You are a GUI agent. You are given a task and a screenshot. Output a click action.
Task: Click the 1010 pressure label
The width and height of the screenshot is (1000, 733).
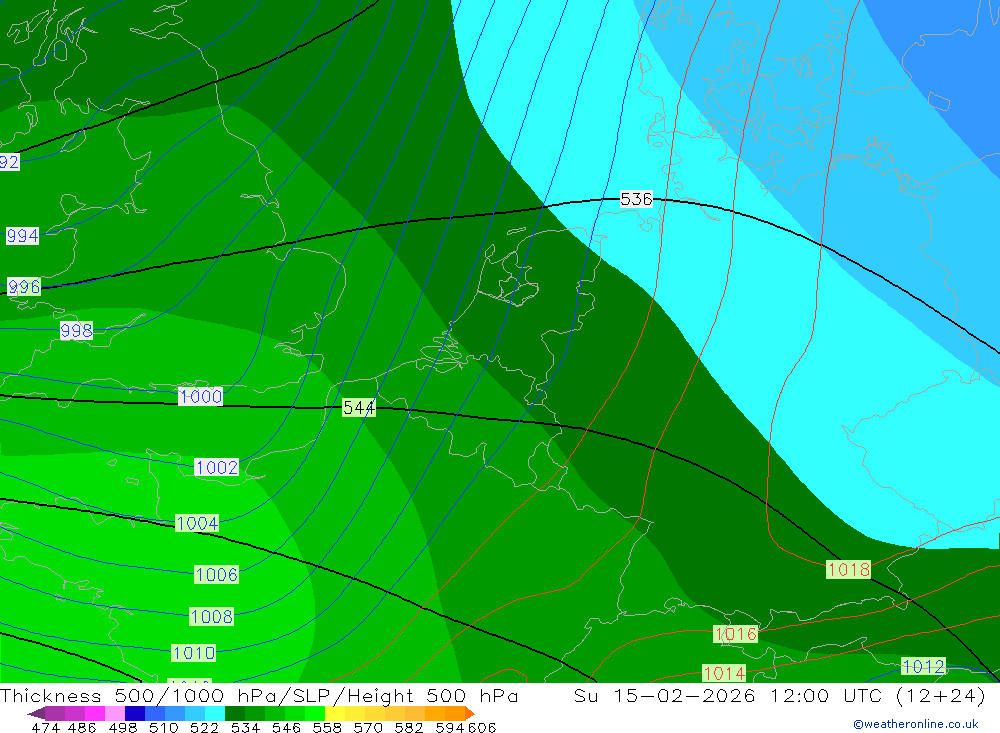click(194, 653)
